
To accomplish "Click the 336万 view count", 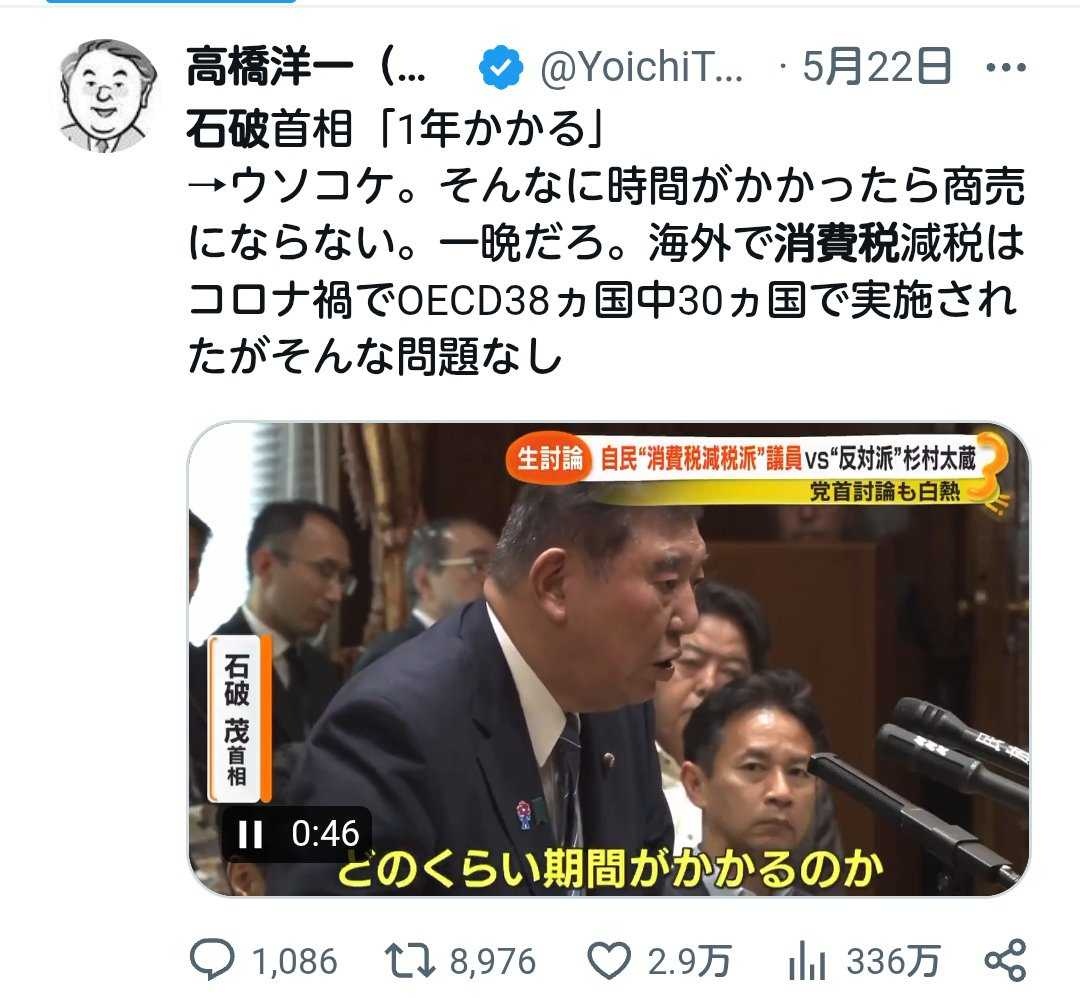I will click(x=893, y=961).
